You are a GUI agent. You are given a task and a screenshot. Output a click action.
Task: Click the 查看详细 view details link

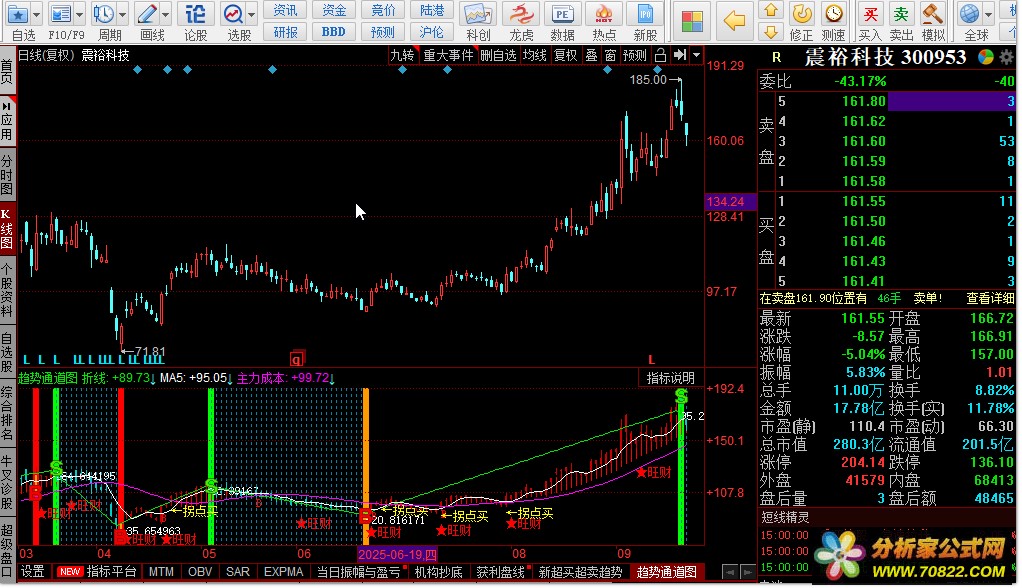click(x=990, y=298)
